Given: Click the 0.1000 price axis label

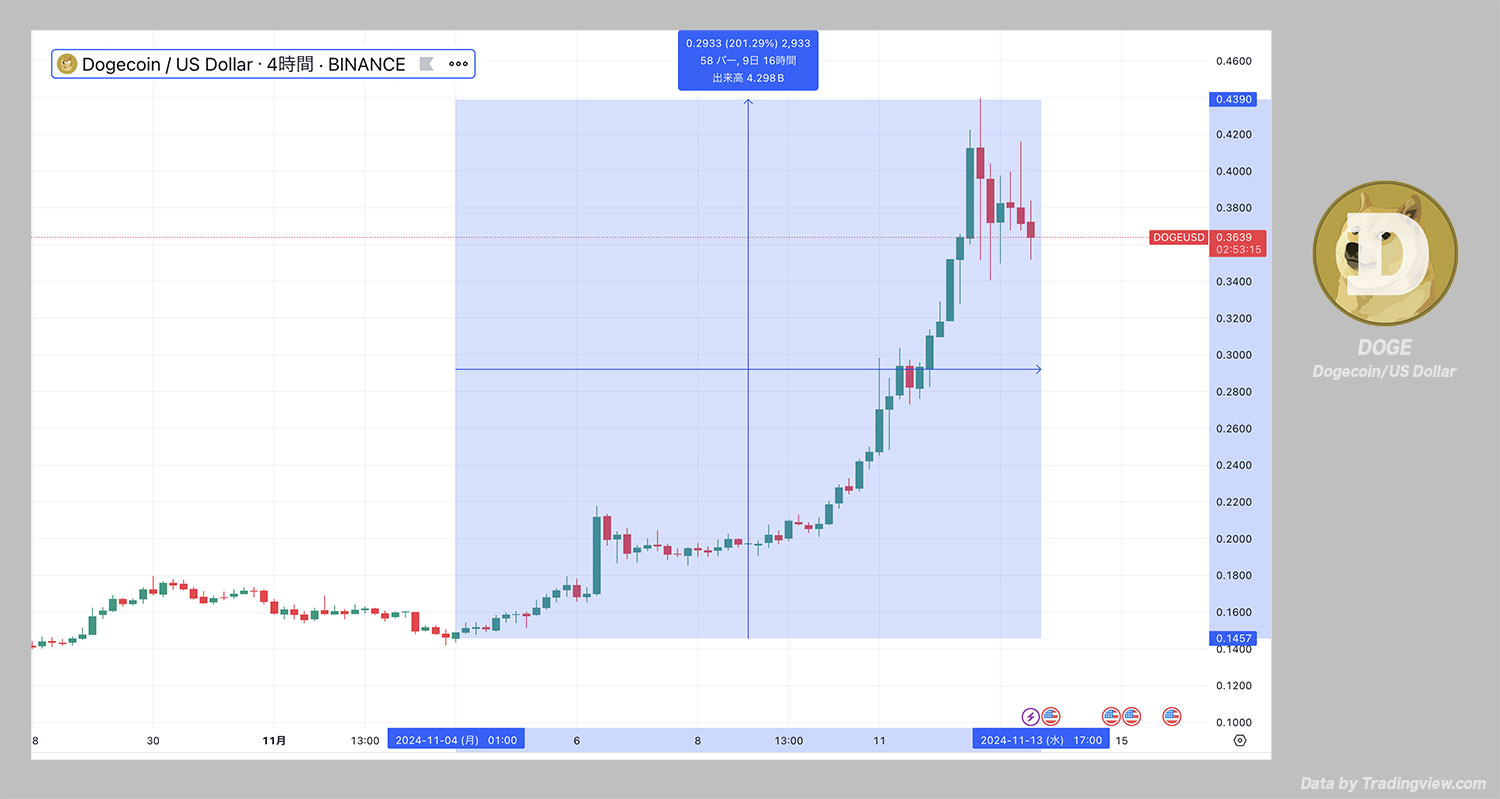Looking at the screenshot, I should click(x=1233, y=722).
